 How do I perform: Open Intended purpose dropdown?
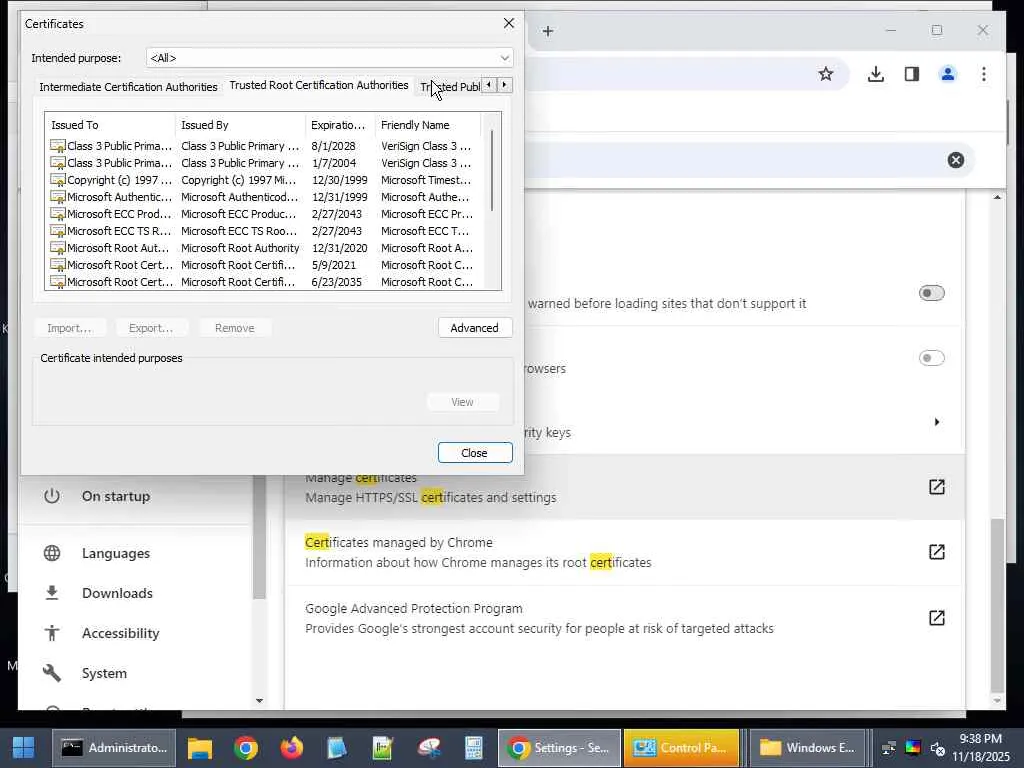[329, 57]
